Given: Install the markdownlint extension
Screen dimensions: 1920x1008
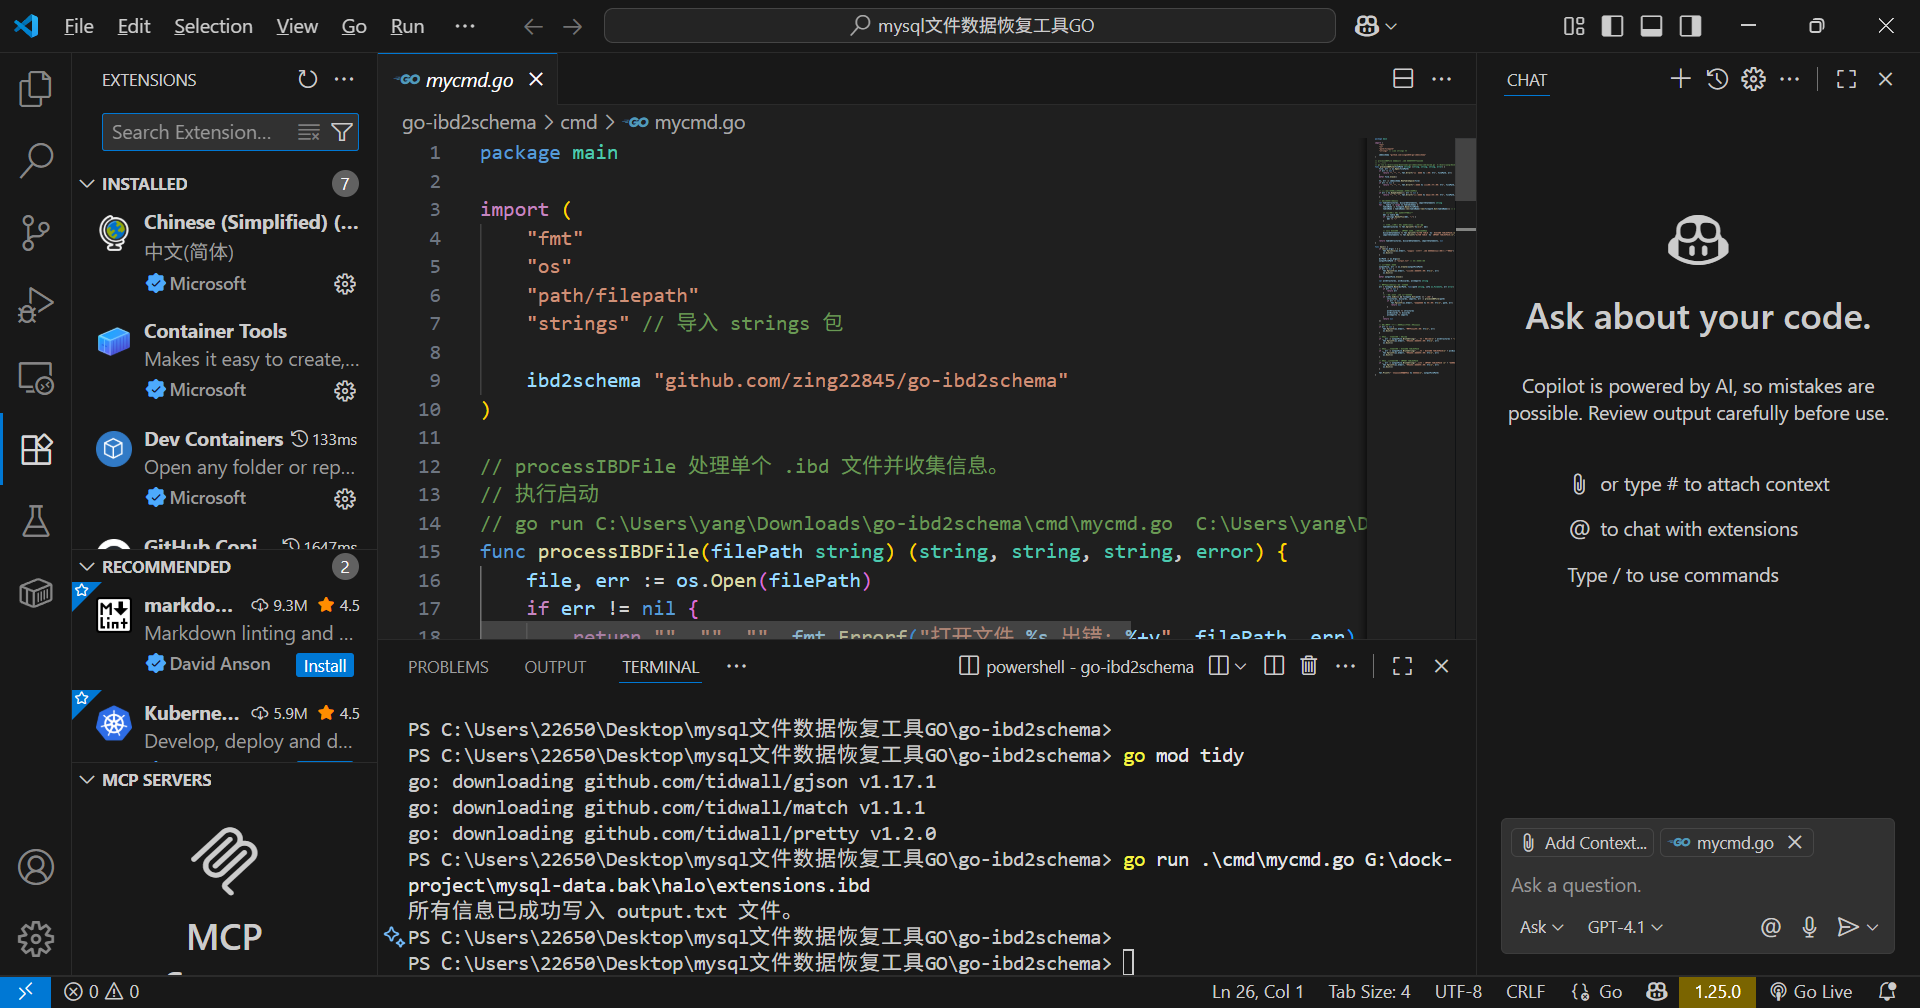Looking at the screenshot, I should coord(325,666).
